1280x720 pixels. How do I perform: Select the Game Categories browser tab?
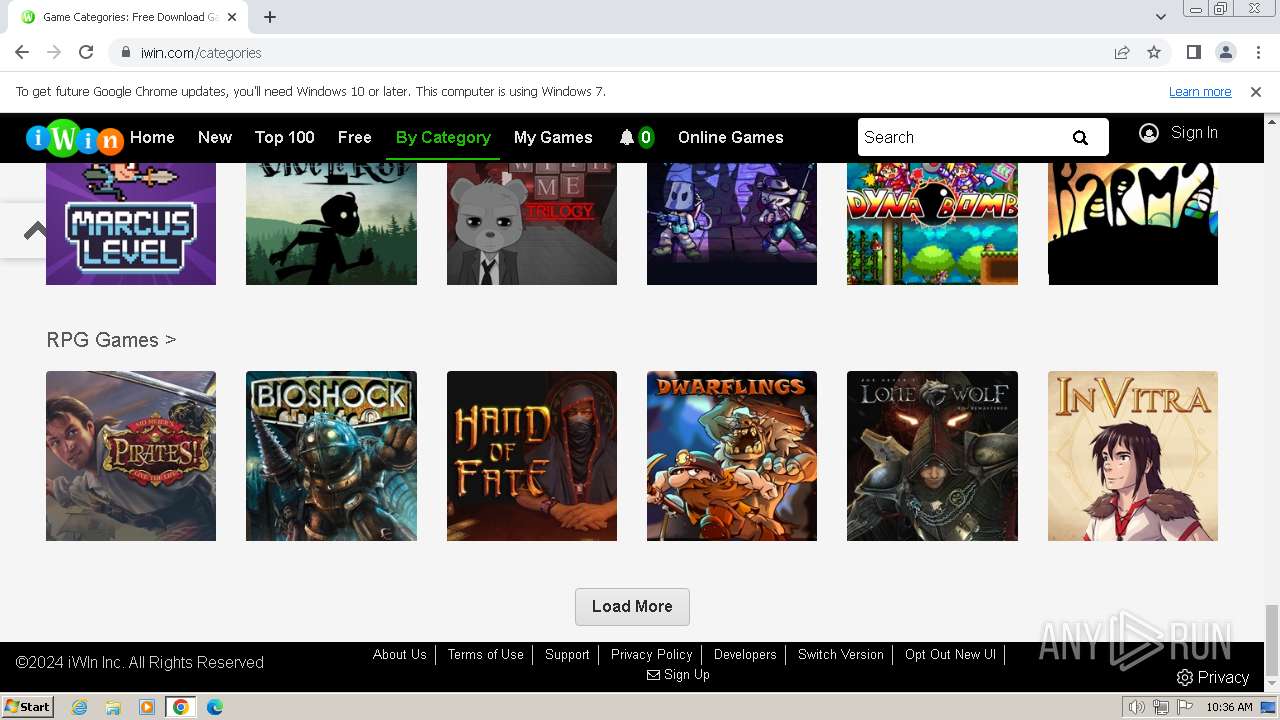pos(128,17)
